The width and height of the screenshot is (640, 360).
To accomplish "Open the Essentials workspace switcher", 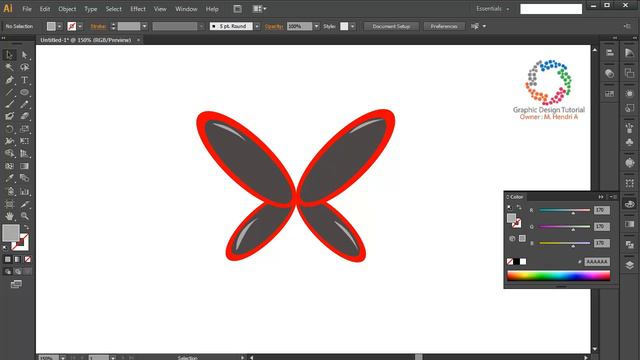I will tap(493, 9).
